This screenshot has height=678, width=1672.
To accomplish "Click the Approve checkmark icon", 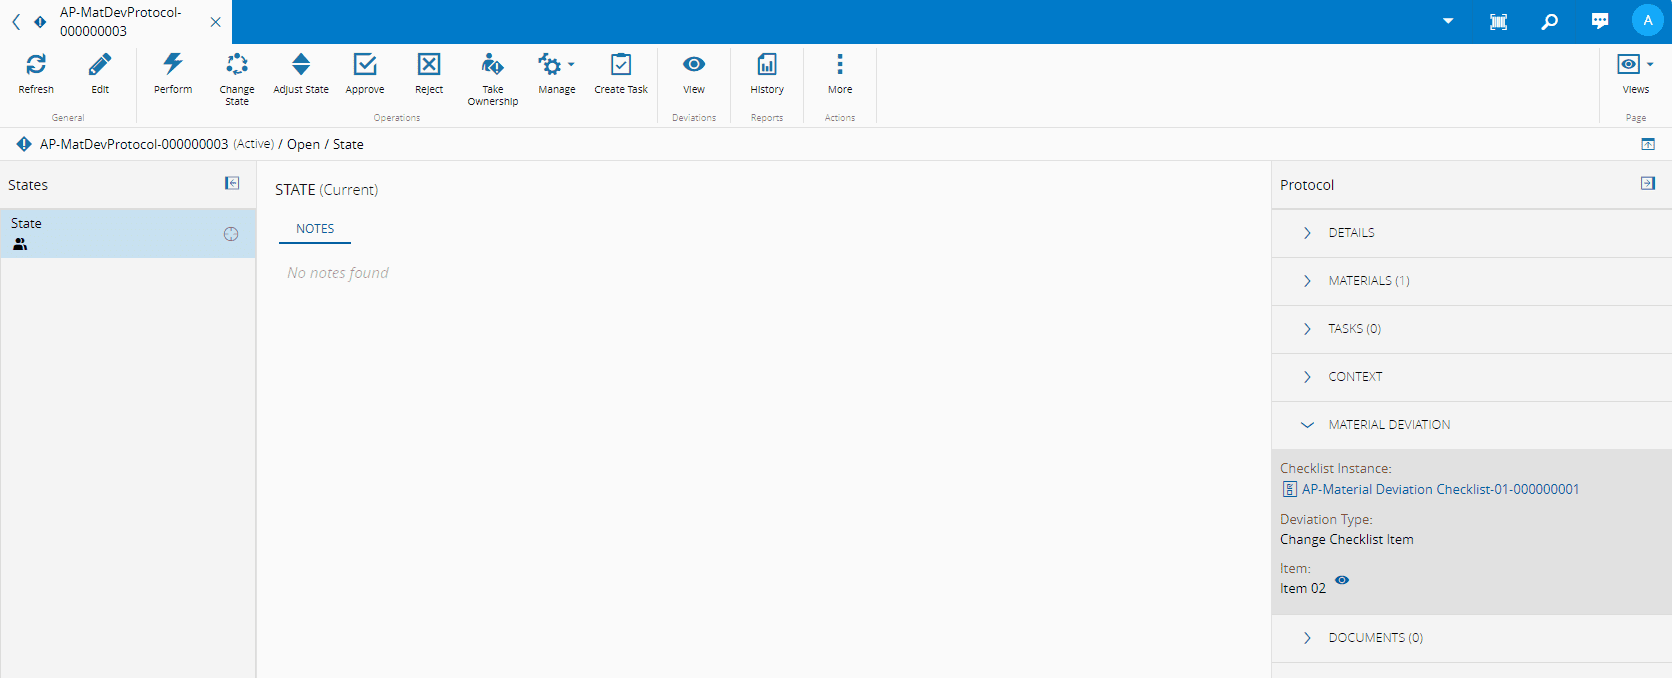I will click(365, 66).
